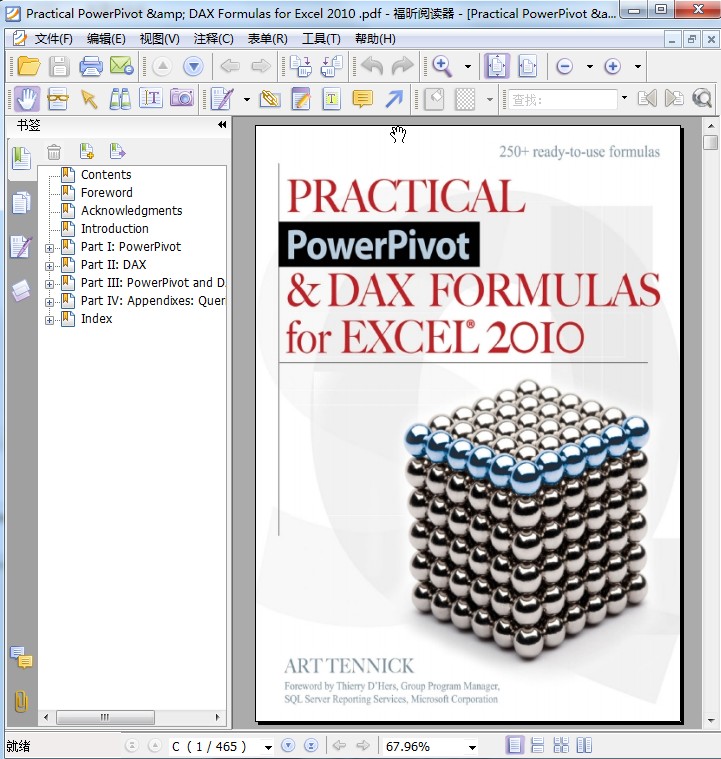Select the Hand tool
This screenshot has height=759, width=721.
pos(27,99)
